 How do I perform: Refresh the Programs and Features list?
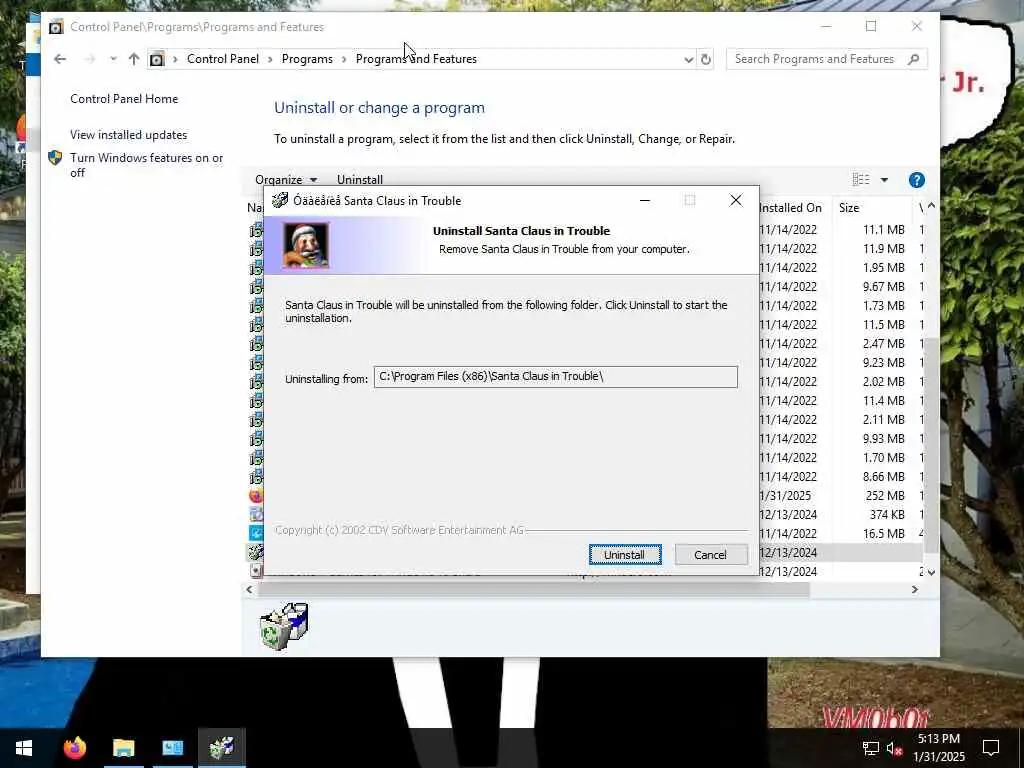coord(706,59)
